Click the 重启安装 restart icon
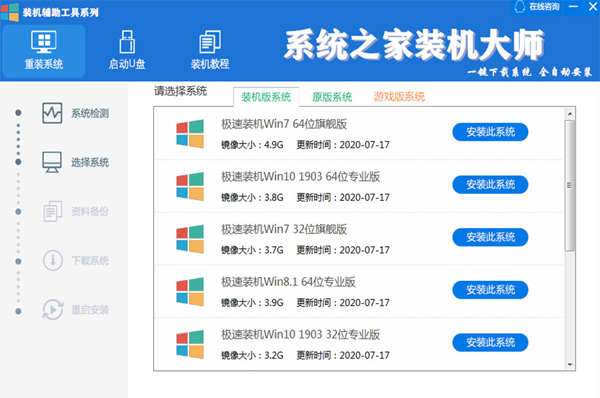The image size is (600, 398). 53,310
